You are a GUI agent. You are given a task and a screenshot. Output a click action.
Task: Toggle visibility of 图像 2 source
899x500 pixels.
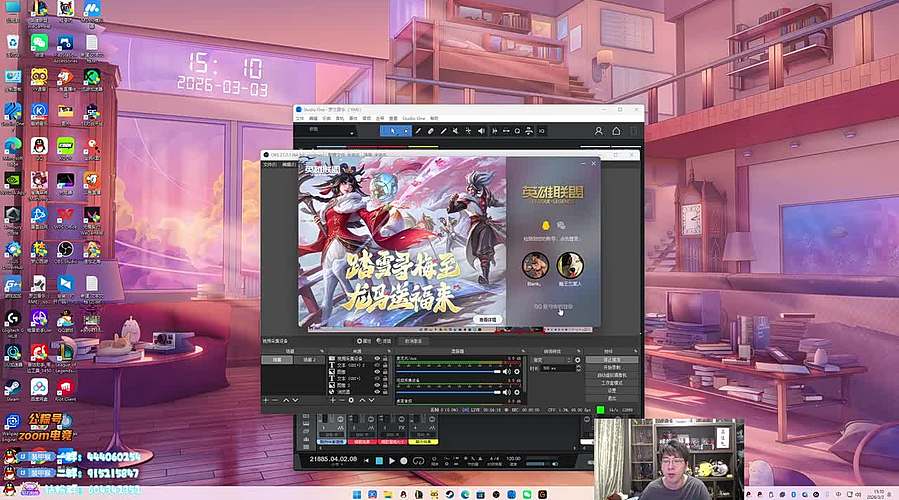click(377, 385)
